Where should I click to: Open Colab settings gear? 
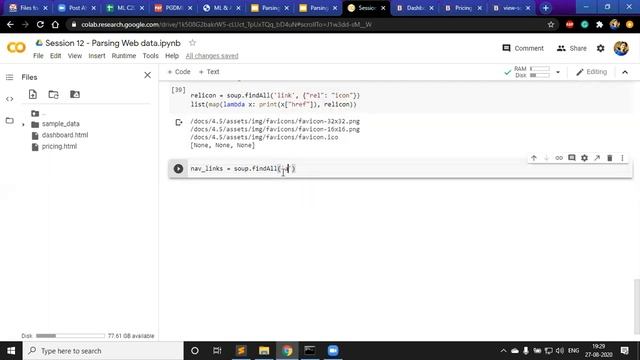point(600,48)
